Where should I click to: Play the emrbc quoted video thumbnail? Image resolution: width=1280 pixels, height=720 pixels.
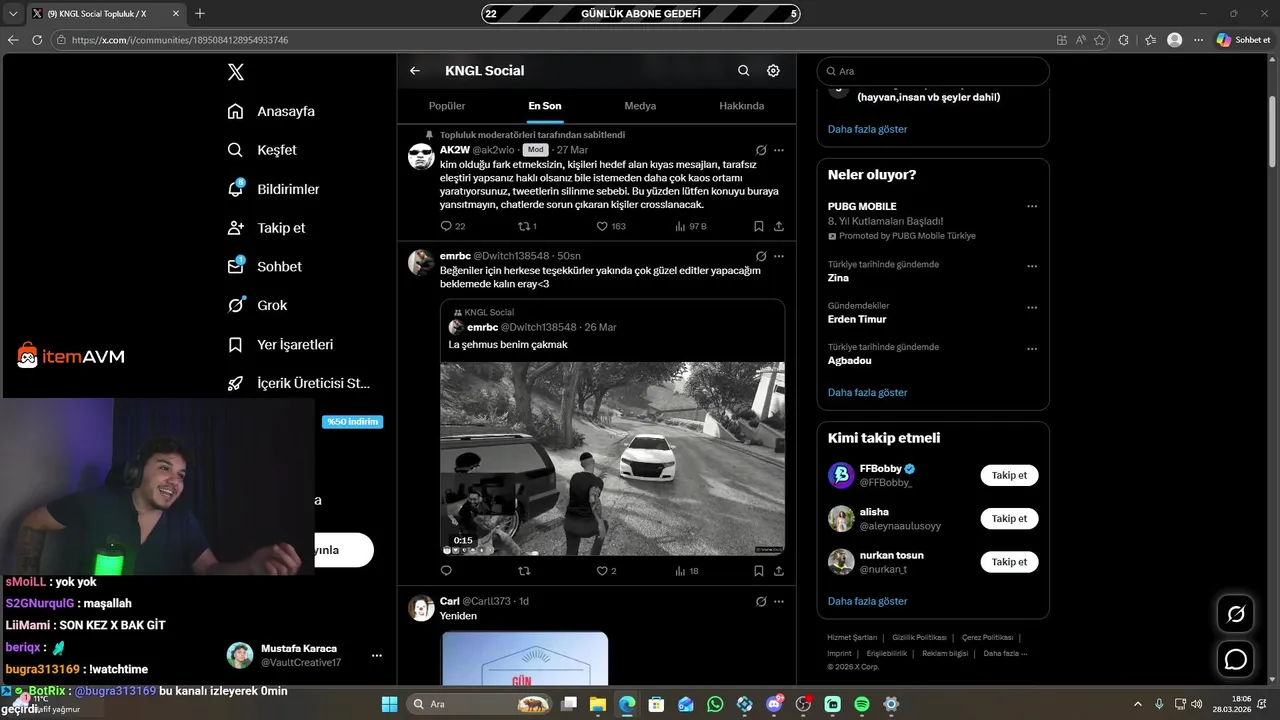612,458
